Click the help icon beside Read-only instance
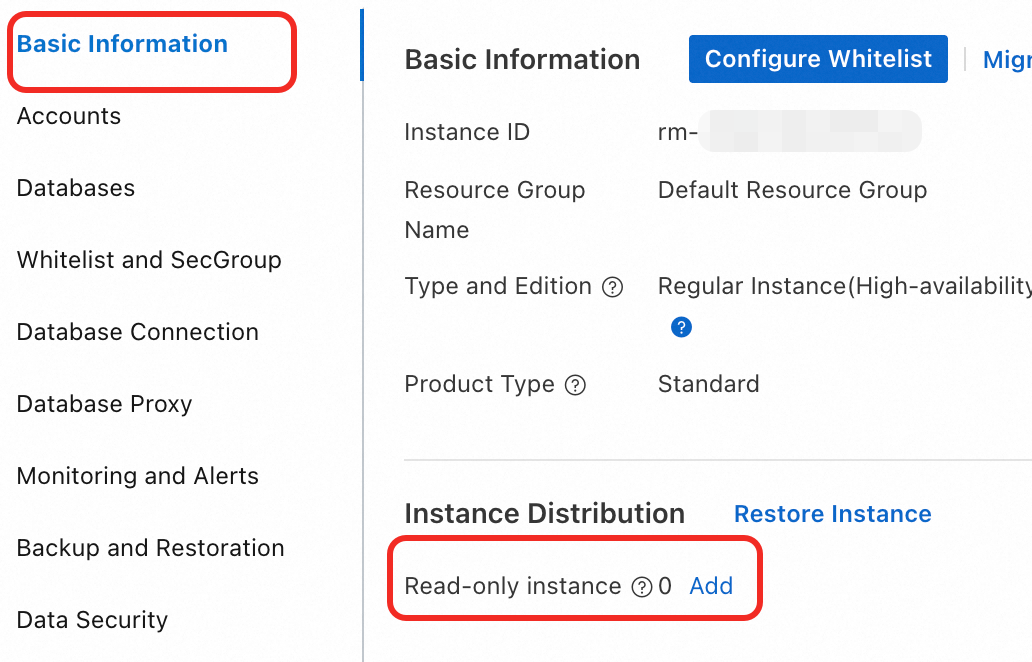 (642, 587)
